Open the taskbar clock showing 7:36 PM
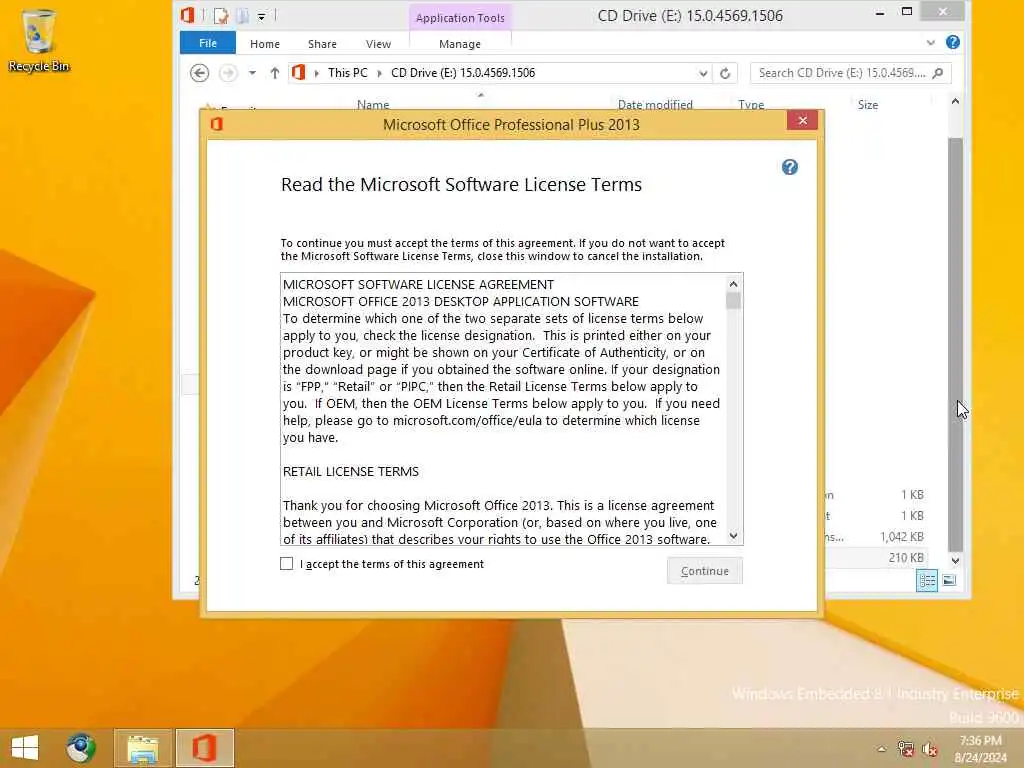The image size is (1024, 768). 980,748
